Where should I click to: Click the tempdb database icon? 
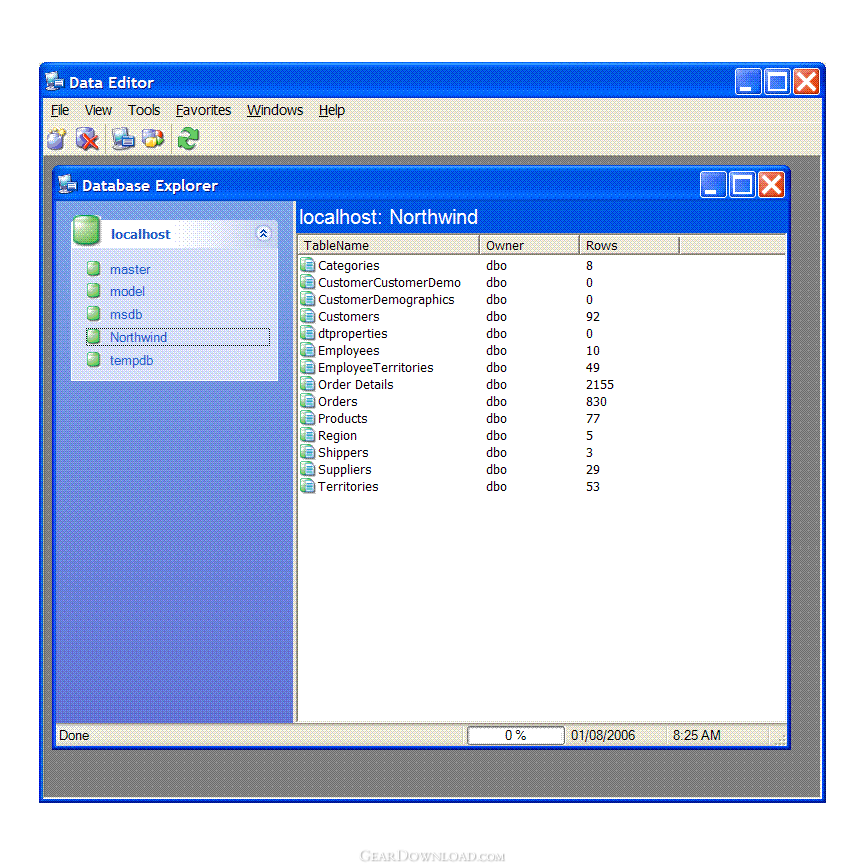pos(94,360)
